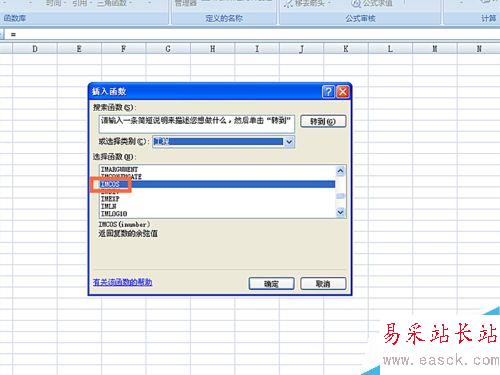Viewport: 500px width, 375px height.
Task: Confirm with the 确定 button
Action: click(271, 284)
